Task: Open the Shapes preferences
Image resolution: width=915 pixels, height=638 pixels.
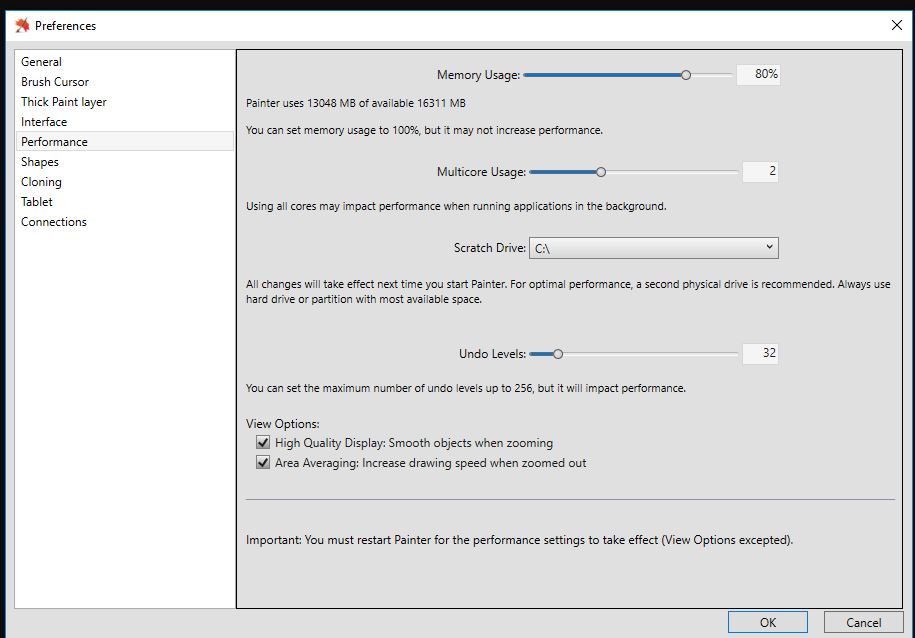Action: (124, 162)
